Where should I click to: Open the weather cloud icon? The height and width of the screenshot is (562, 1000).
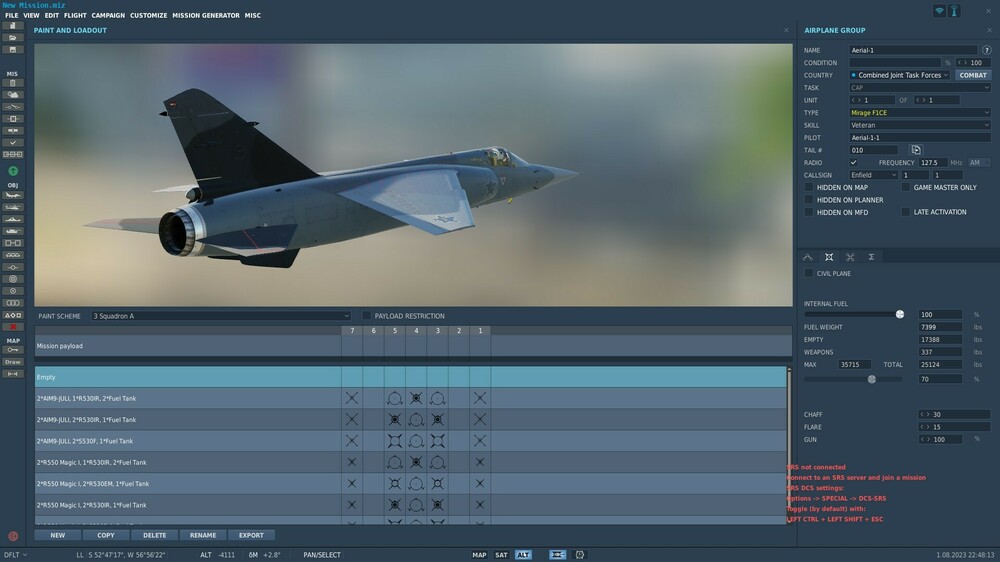(x=12, y=95)
